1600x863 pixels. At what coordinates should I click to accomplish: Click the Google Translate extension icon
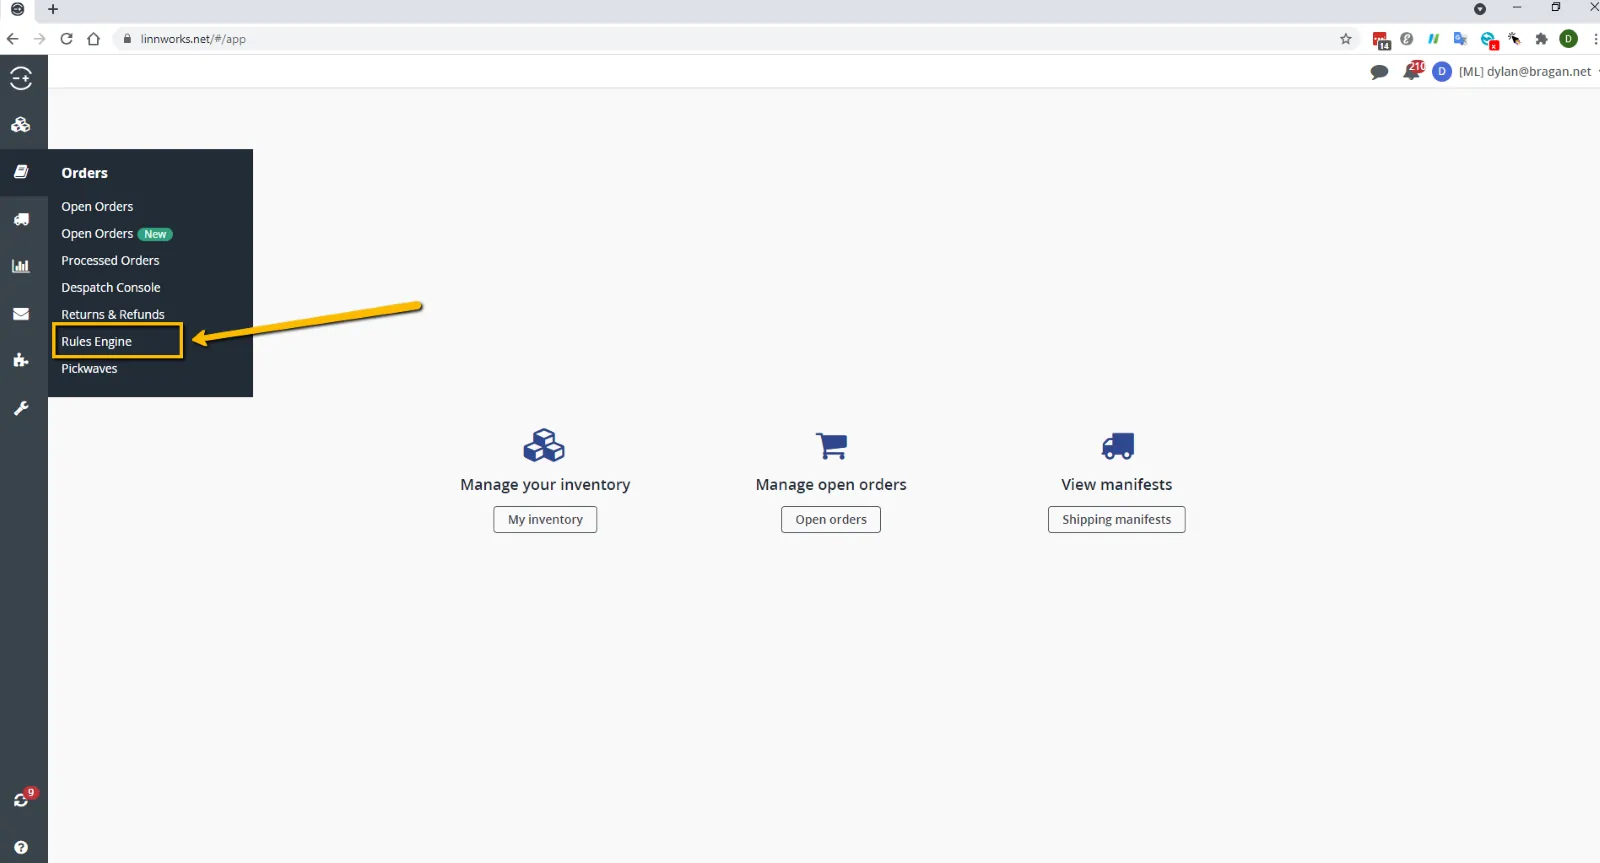pos(1460,39)
